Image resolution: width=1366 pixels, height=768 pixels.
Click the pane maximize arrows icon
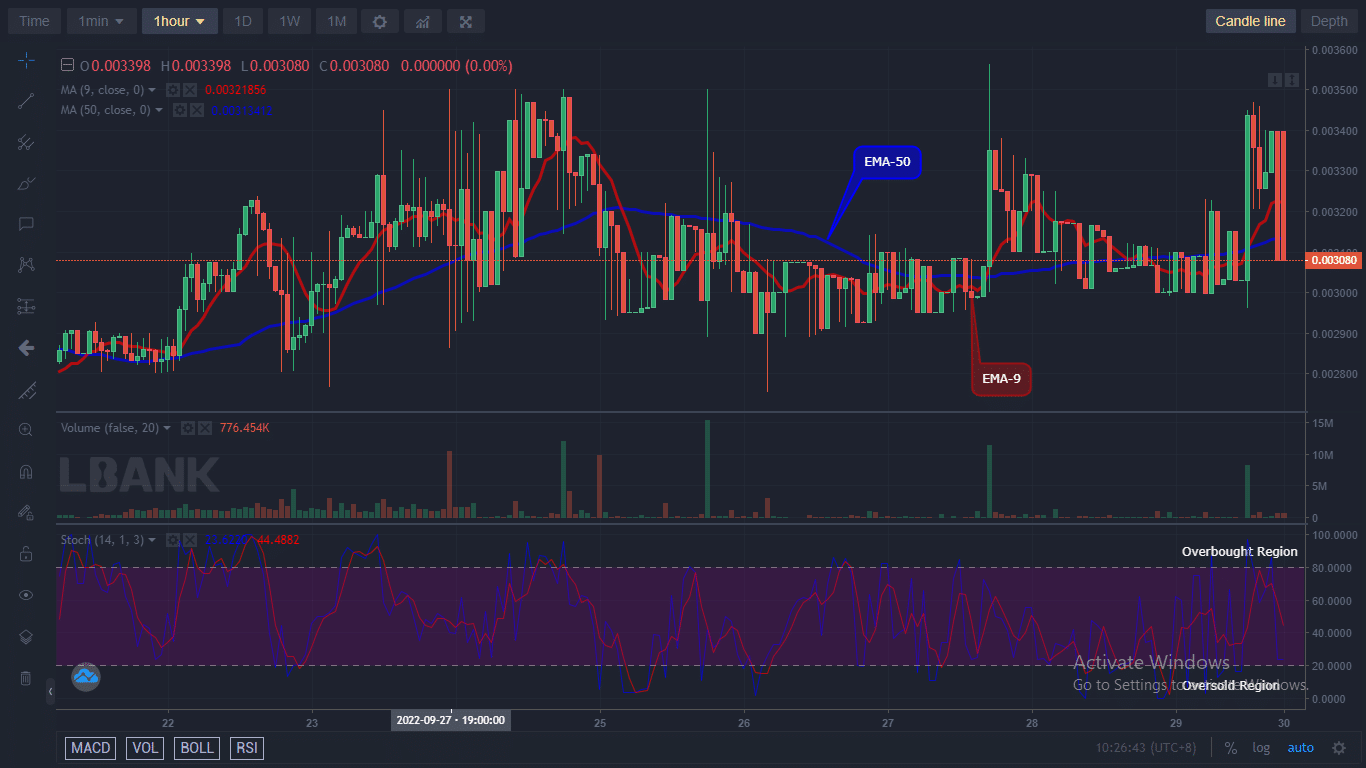pos(1291,79)
